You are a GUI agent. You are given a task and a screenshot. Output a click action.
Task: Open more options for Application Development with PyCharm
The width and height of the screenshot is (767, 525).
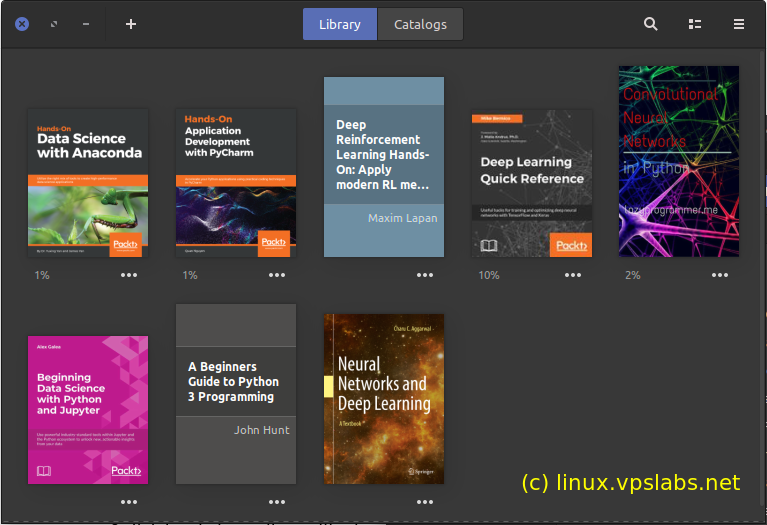click(277, 275)
